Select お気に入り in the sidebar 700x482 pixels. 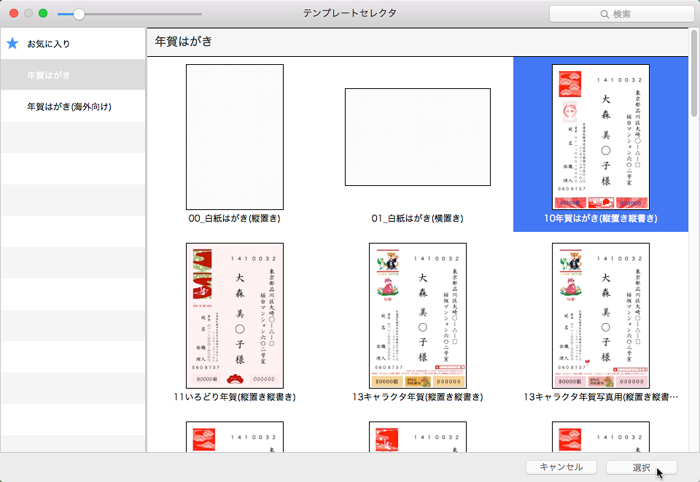49,45
